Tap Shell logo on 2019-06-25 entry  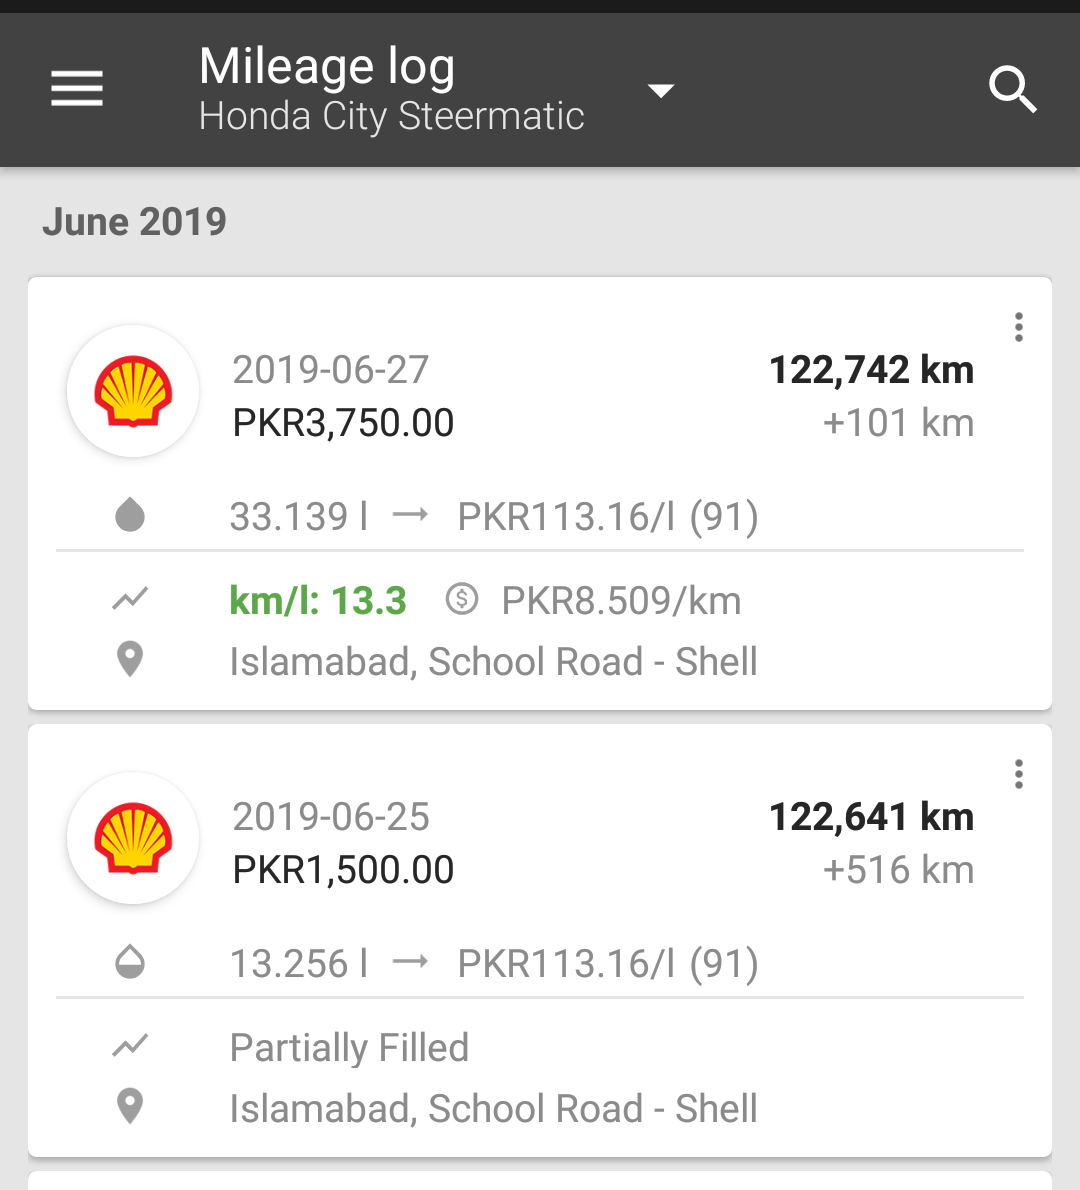click(x=133, y=838)
